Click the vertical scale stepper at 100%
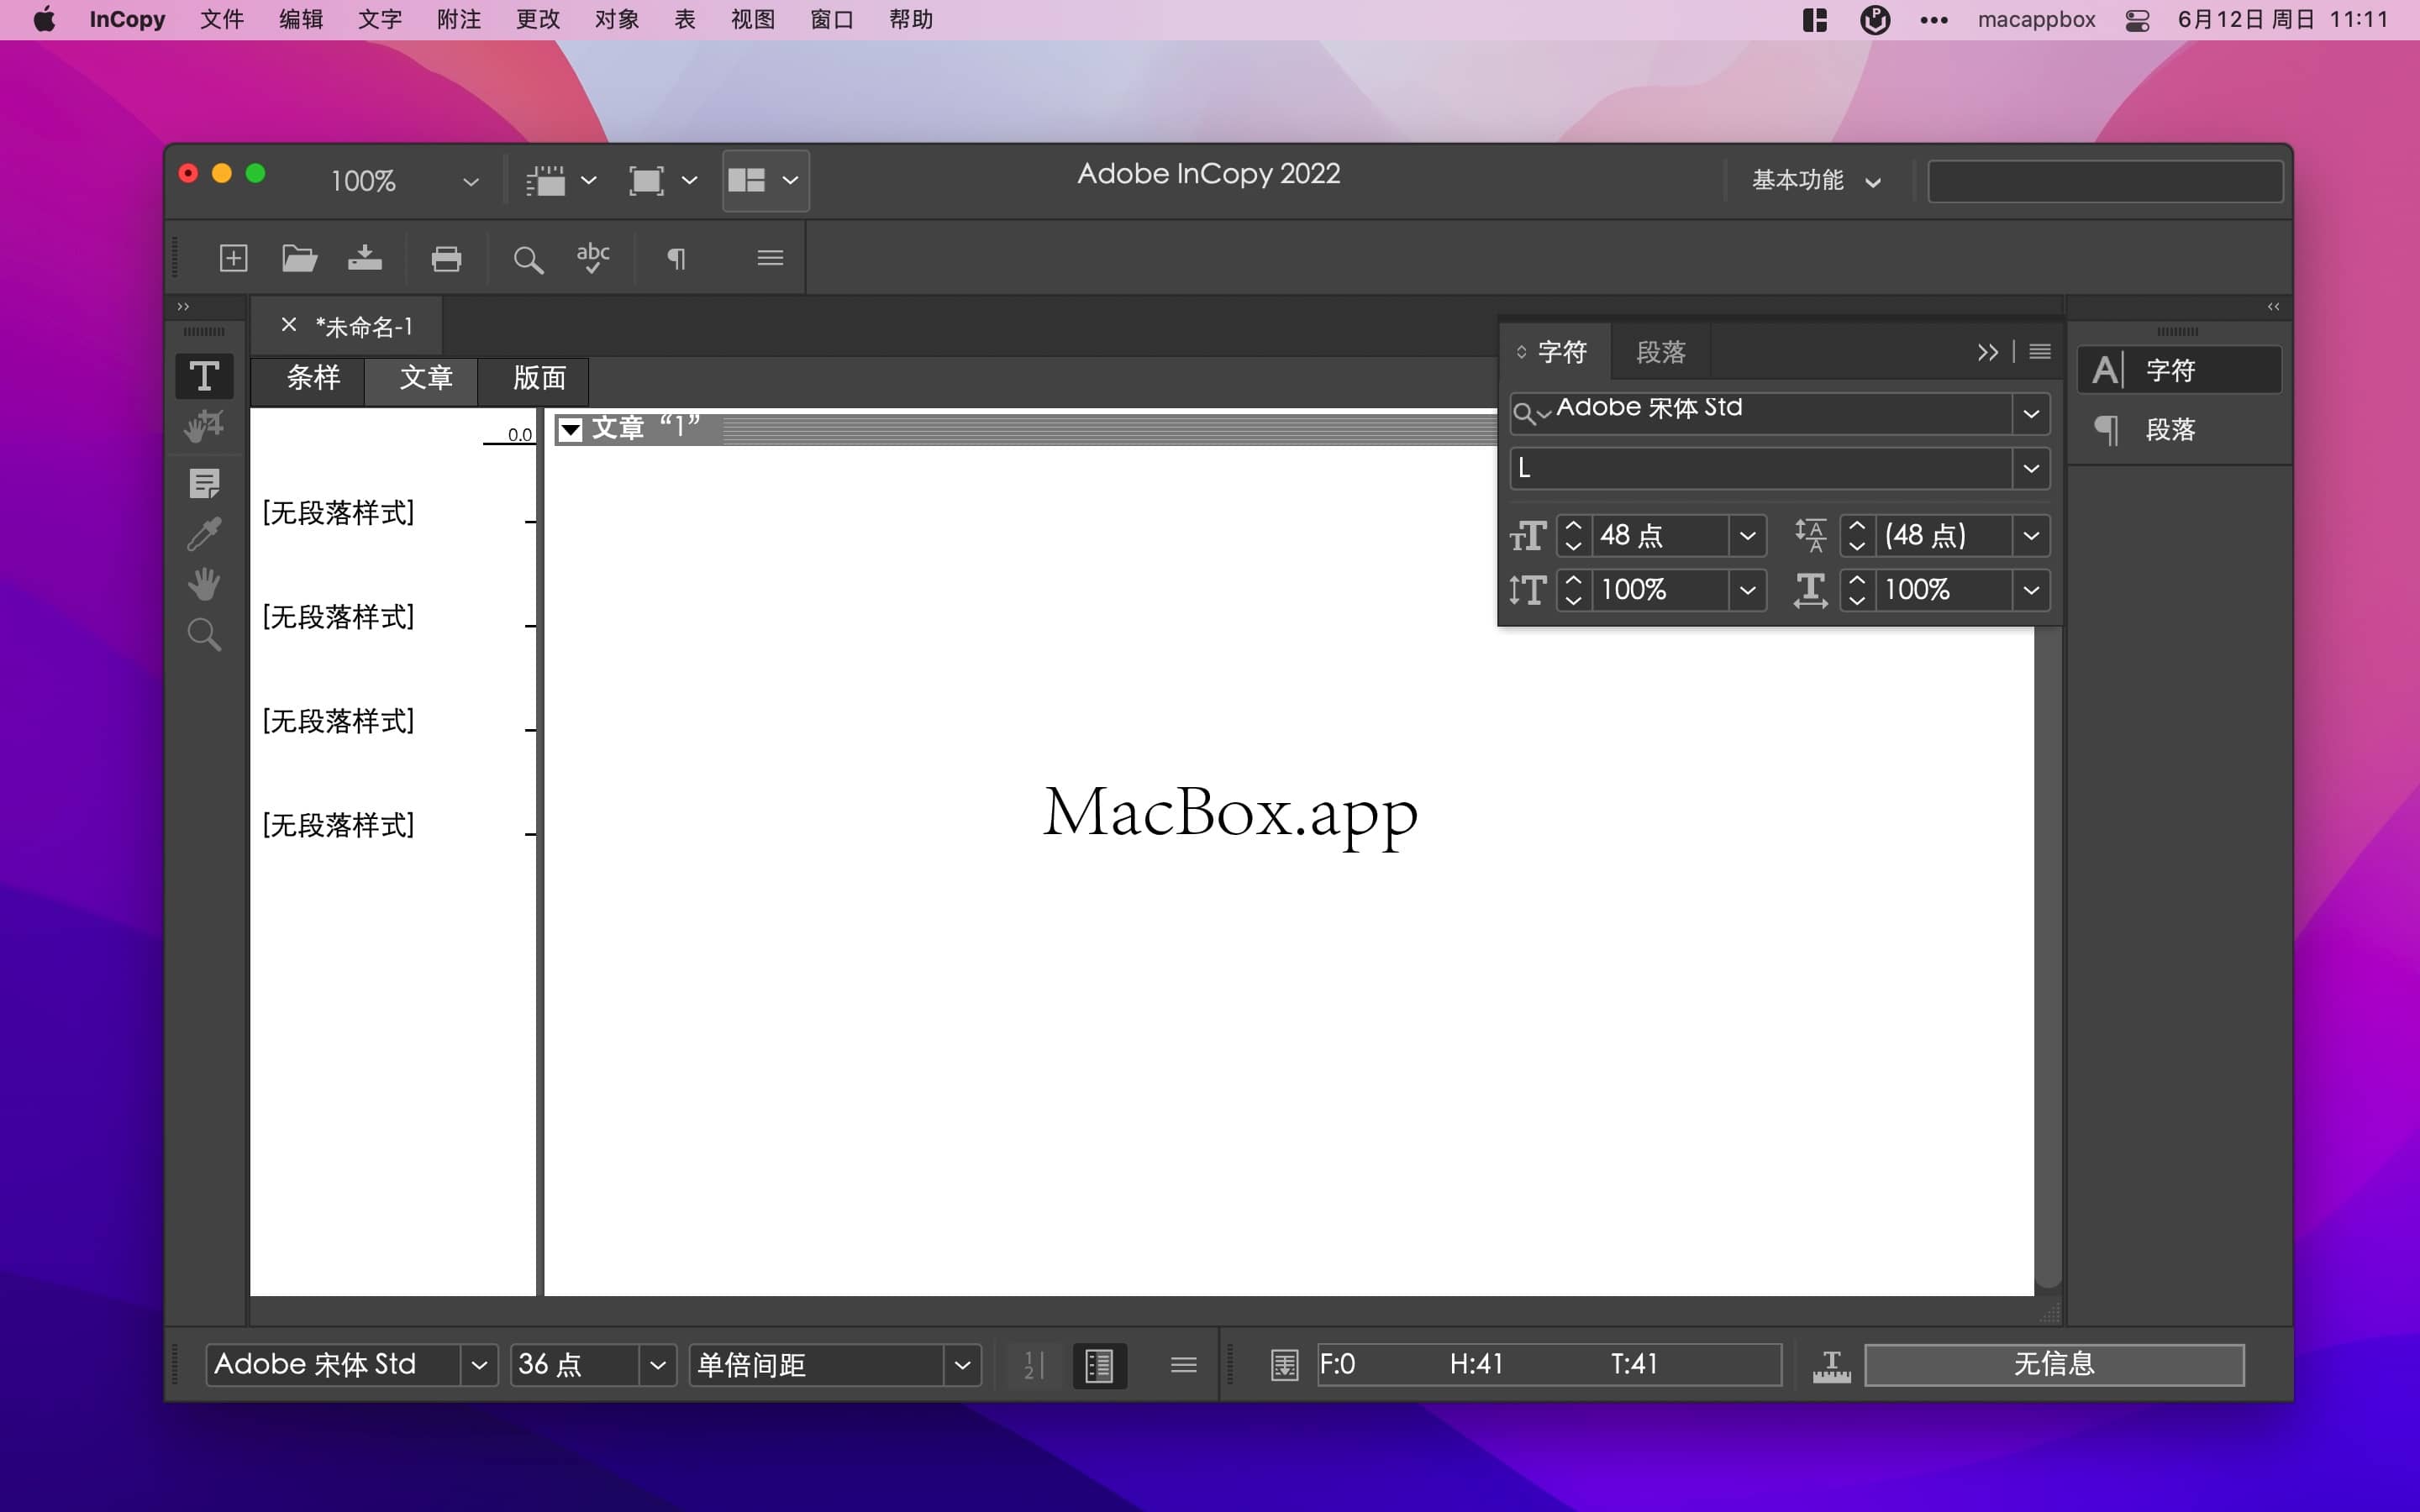This screenshot has height=1512, width=2420. point(1573,590)
